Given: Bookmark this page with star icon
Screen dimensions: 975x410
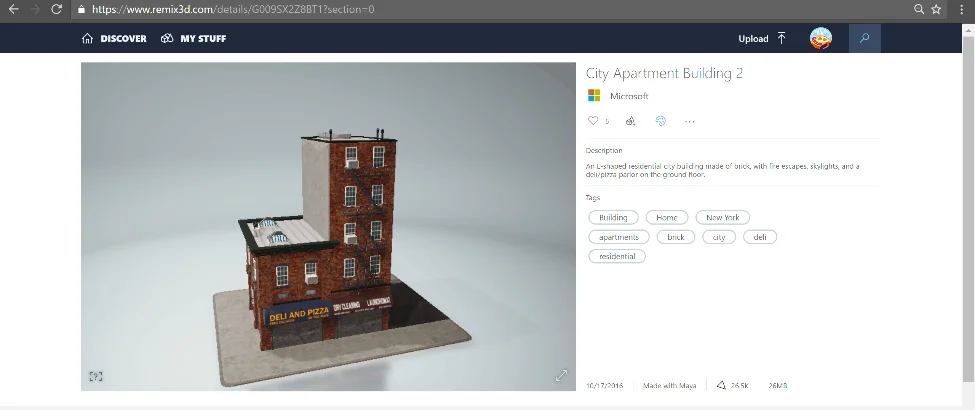Looking at the screenshot, I should 936,9.
